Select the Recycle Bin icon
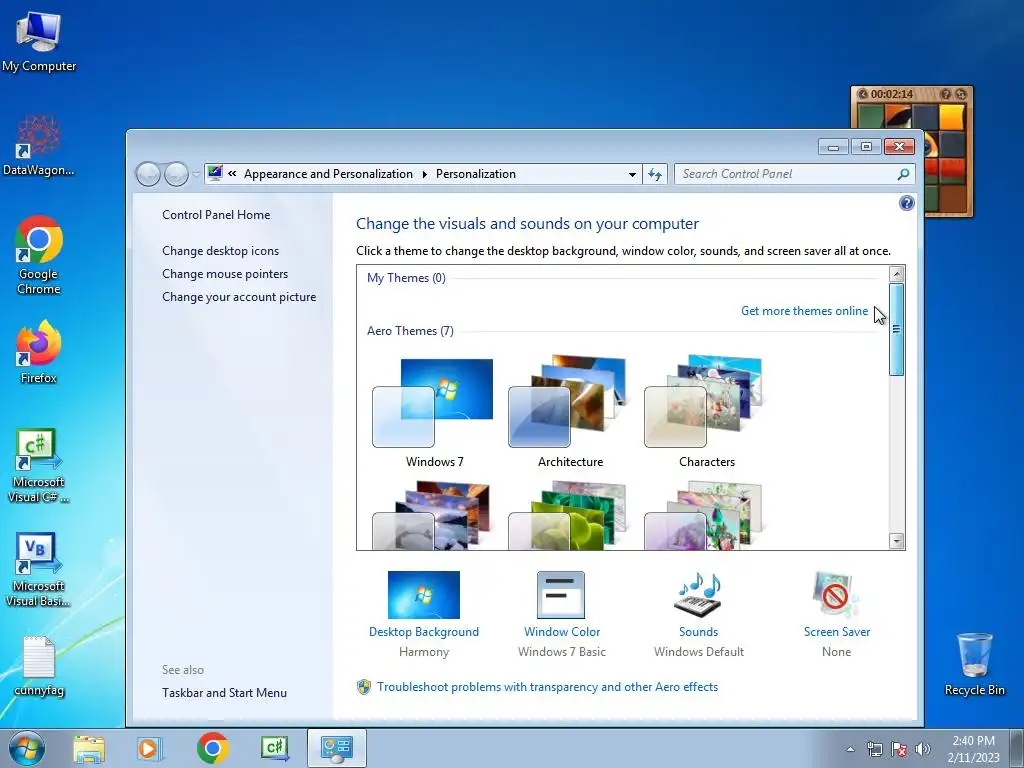1024x768 pixels. tap(974, 664)
